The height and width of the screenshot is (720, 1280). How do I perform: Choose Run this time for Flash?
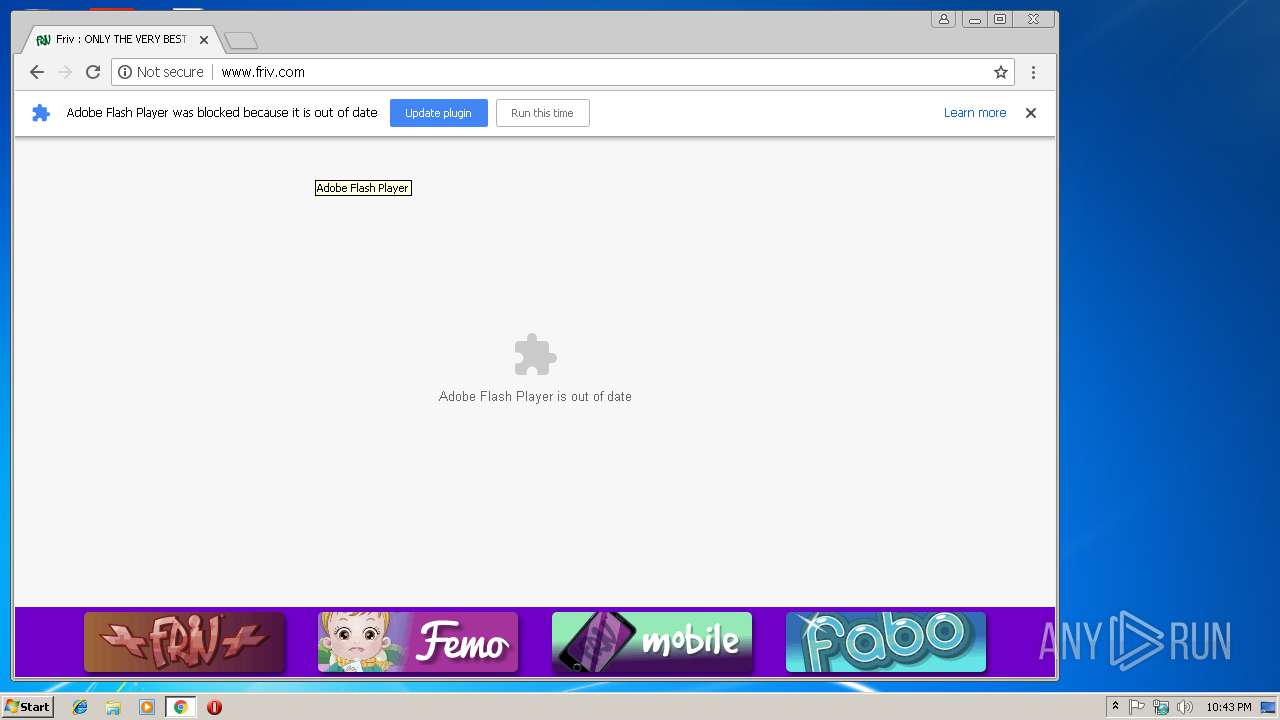(x=542, y=113)
